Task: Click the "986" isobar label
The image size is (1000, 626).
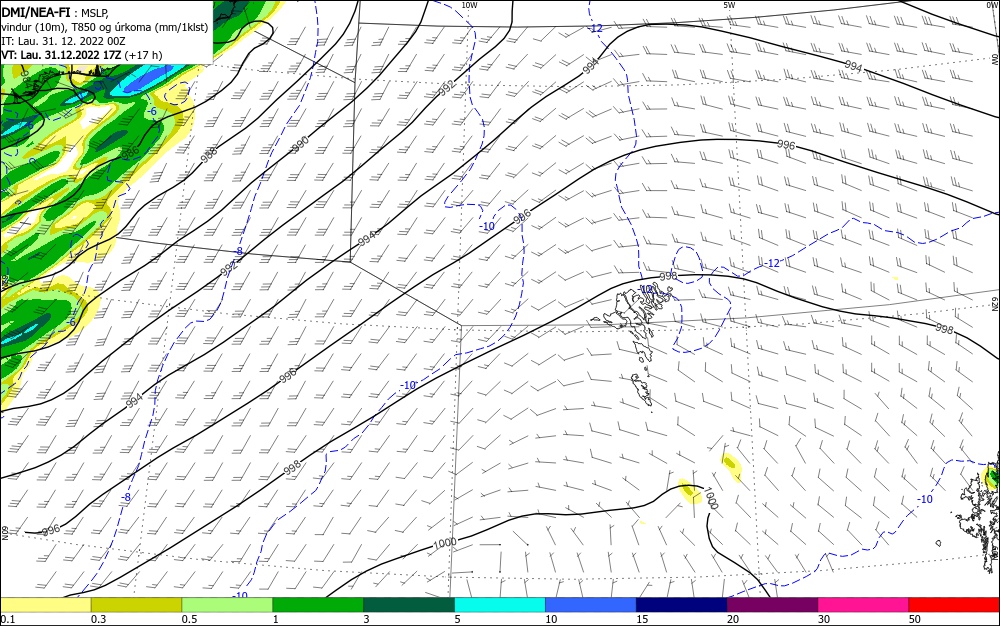Action: (129, 153)
